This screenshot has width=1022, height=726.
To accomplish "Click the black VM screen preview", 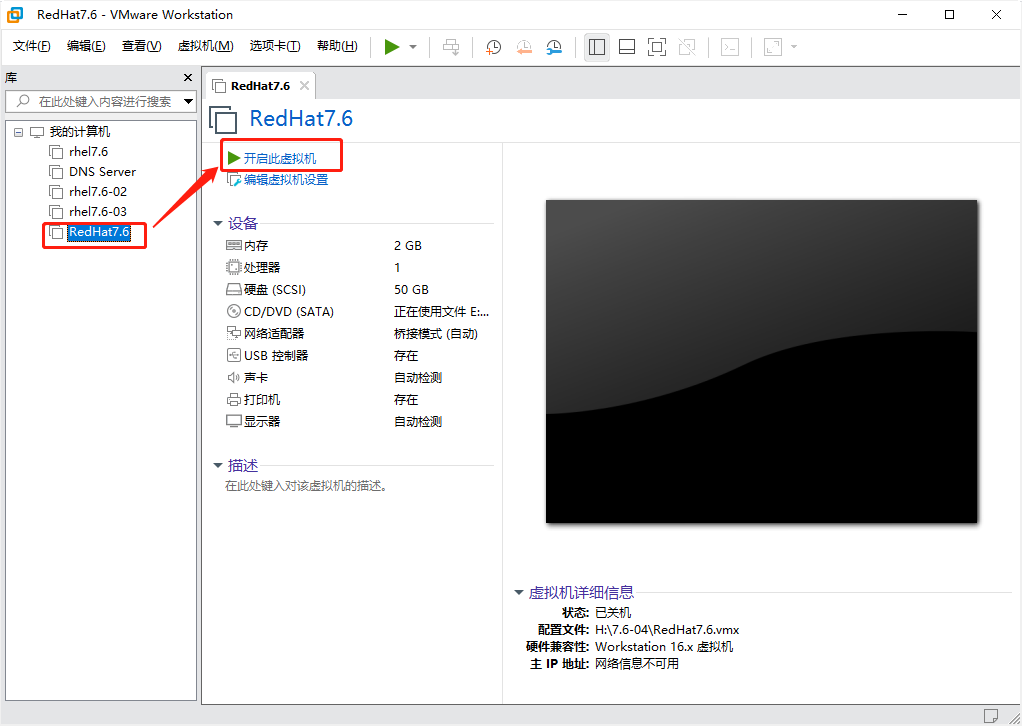I will point(761,362).
